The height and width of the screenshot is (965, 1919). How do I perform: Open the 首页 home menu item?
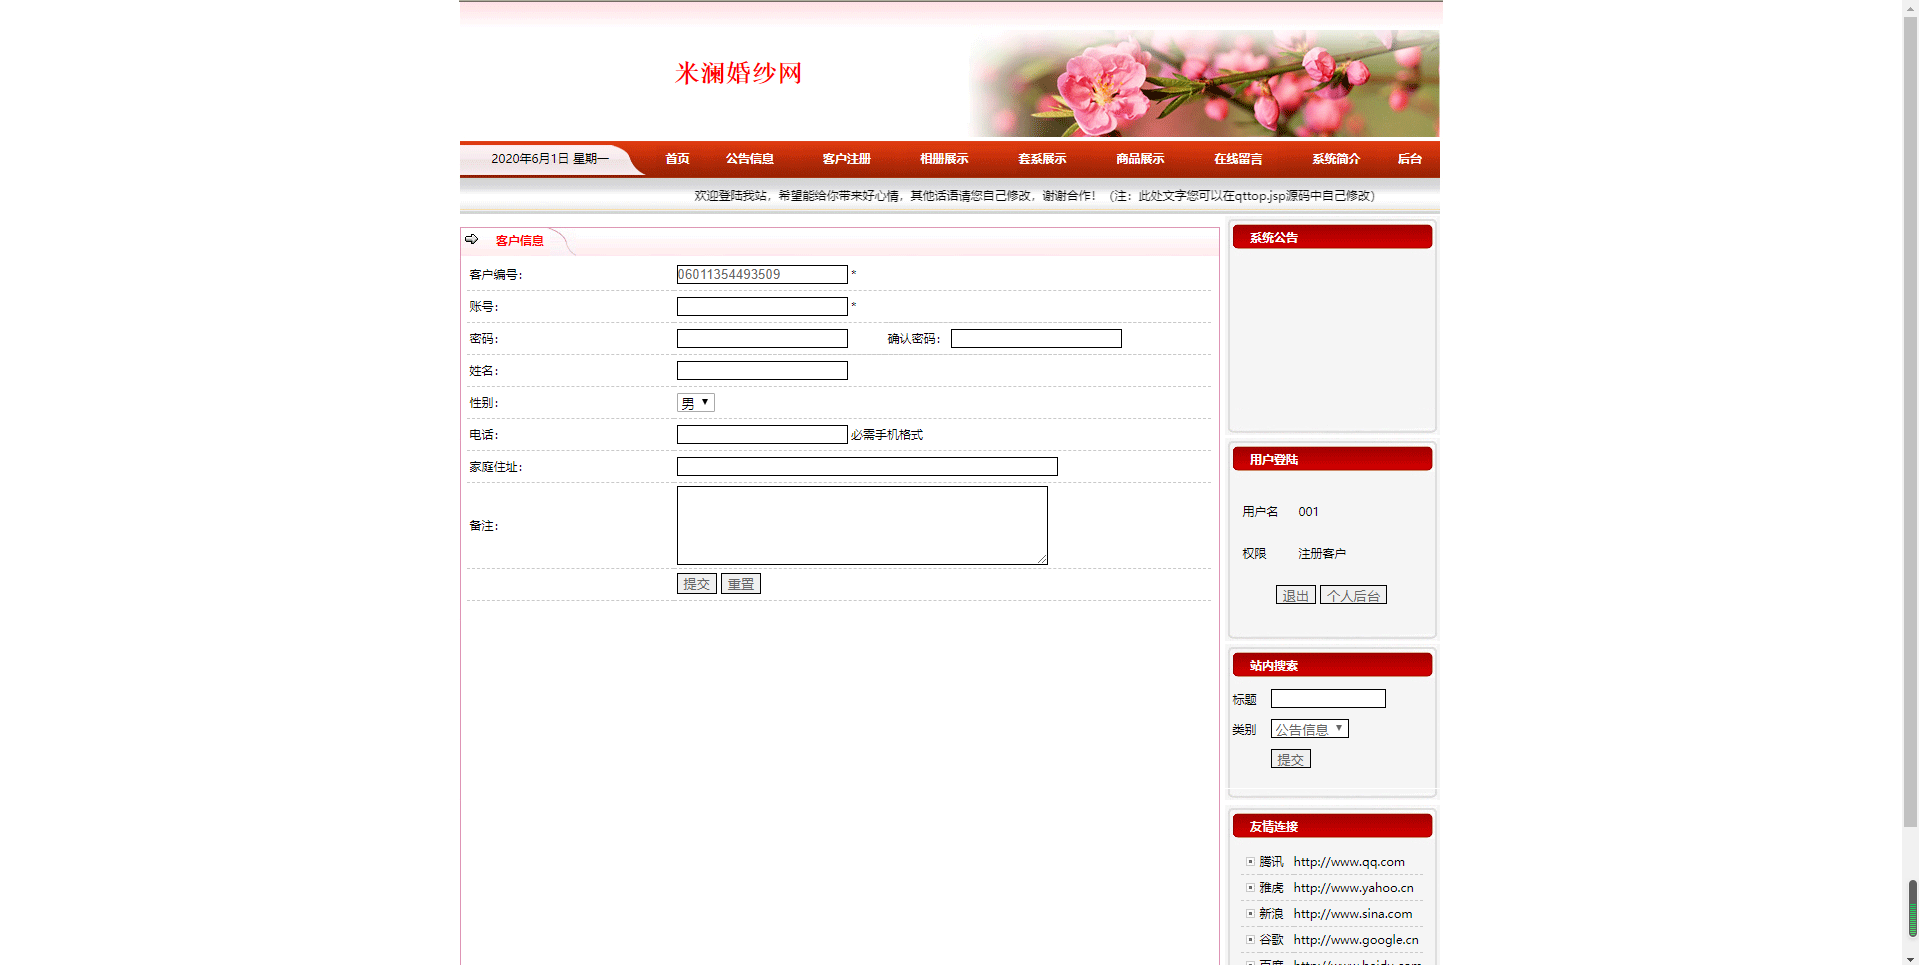[x=677, y=159]
